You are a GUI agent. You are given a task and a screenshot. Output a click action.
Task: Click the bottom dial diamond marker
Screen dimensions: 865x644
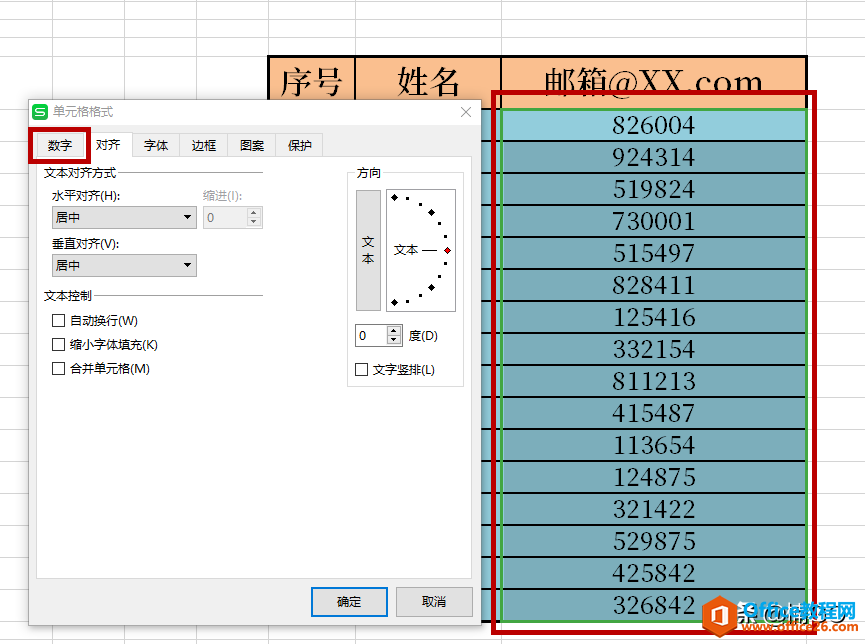394,302
